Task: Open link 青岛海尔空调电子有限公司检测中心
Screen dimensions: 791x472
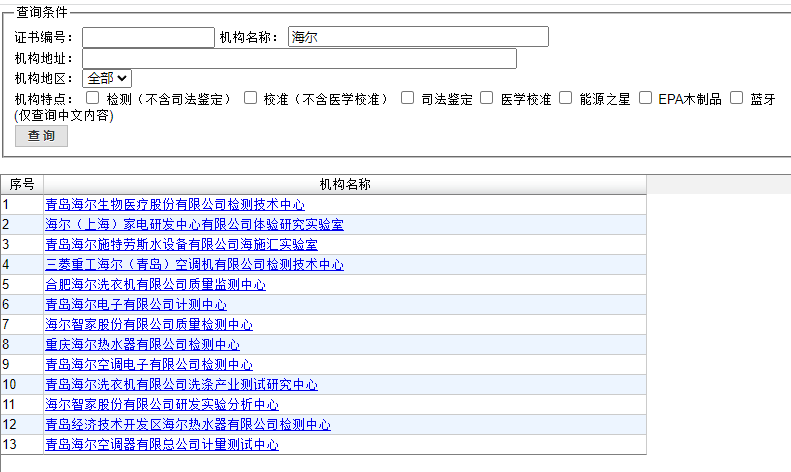Action: point(149,365)
